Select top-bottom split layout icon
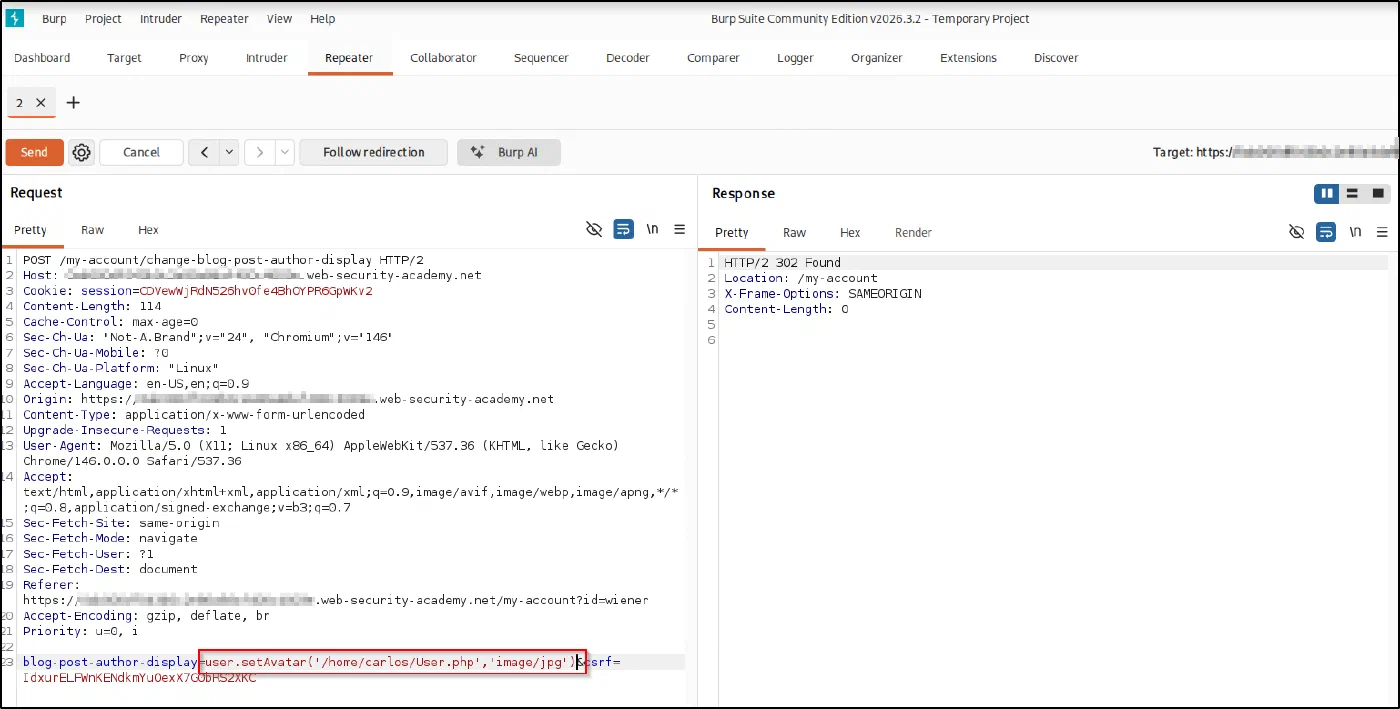This screenshot has width=1400, height=709. point(1352,193)
